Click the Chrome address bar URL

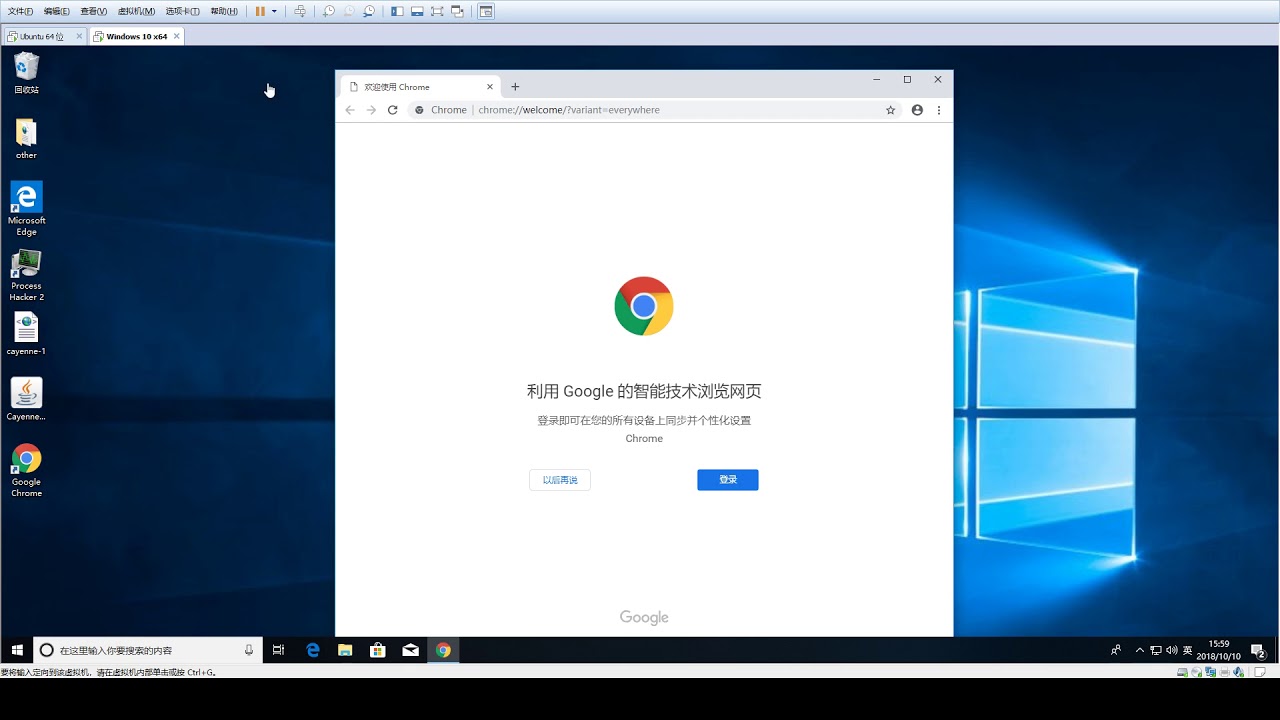pyautogui.click(x=569, y=110)
